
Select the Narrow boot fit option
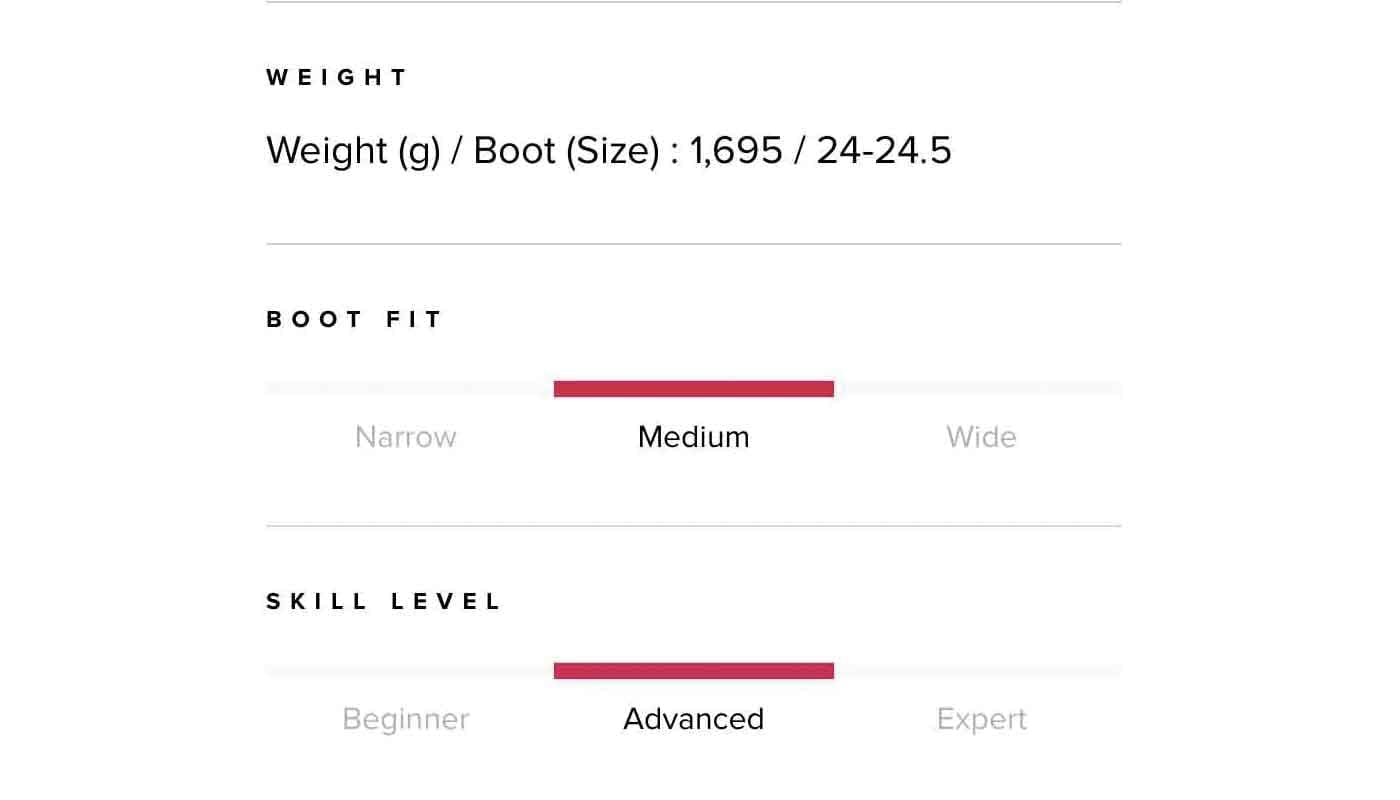[406, 437]
